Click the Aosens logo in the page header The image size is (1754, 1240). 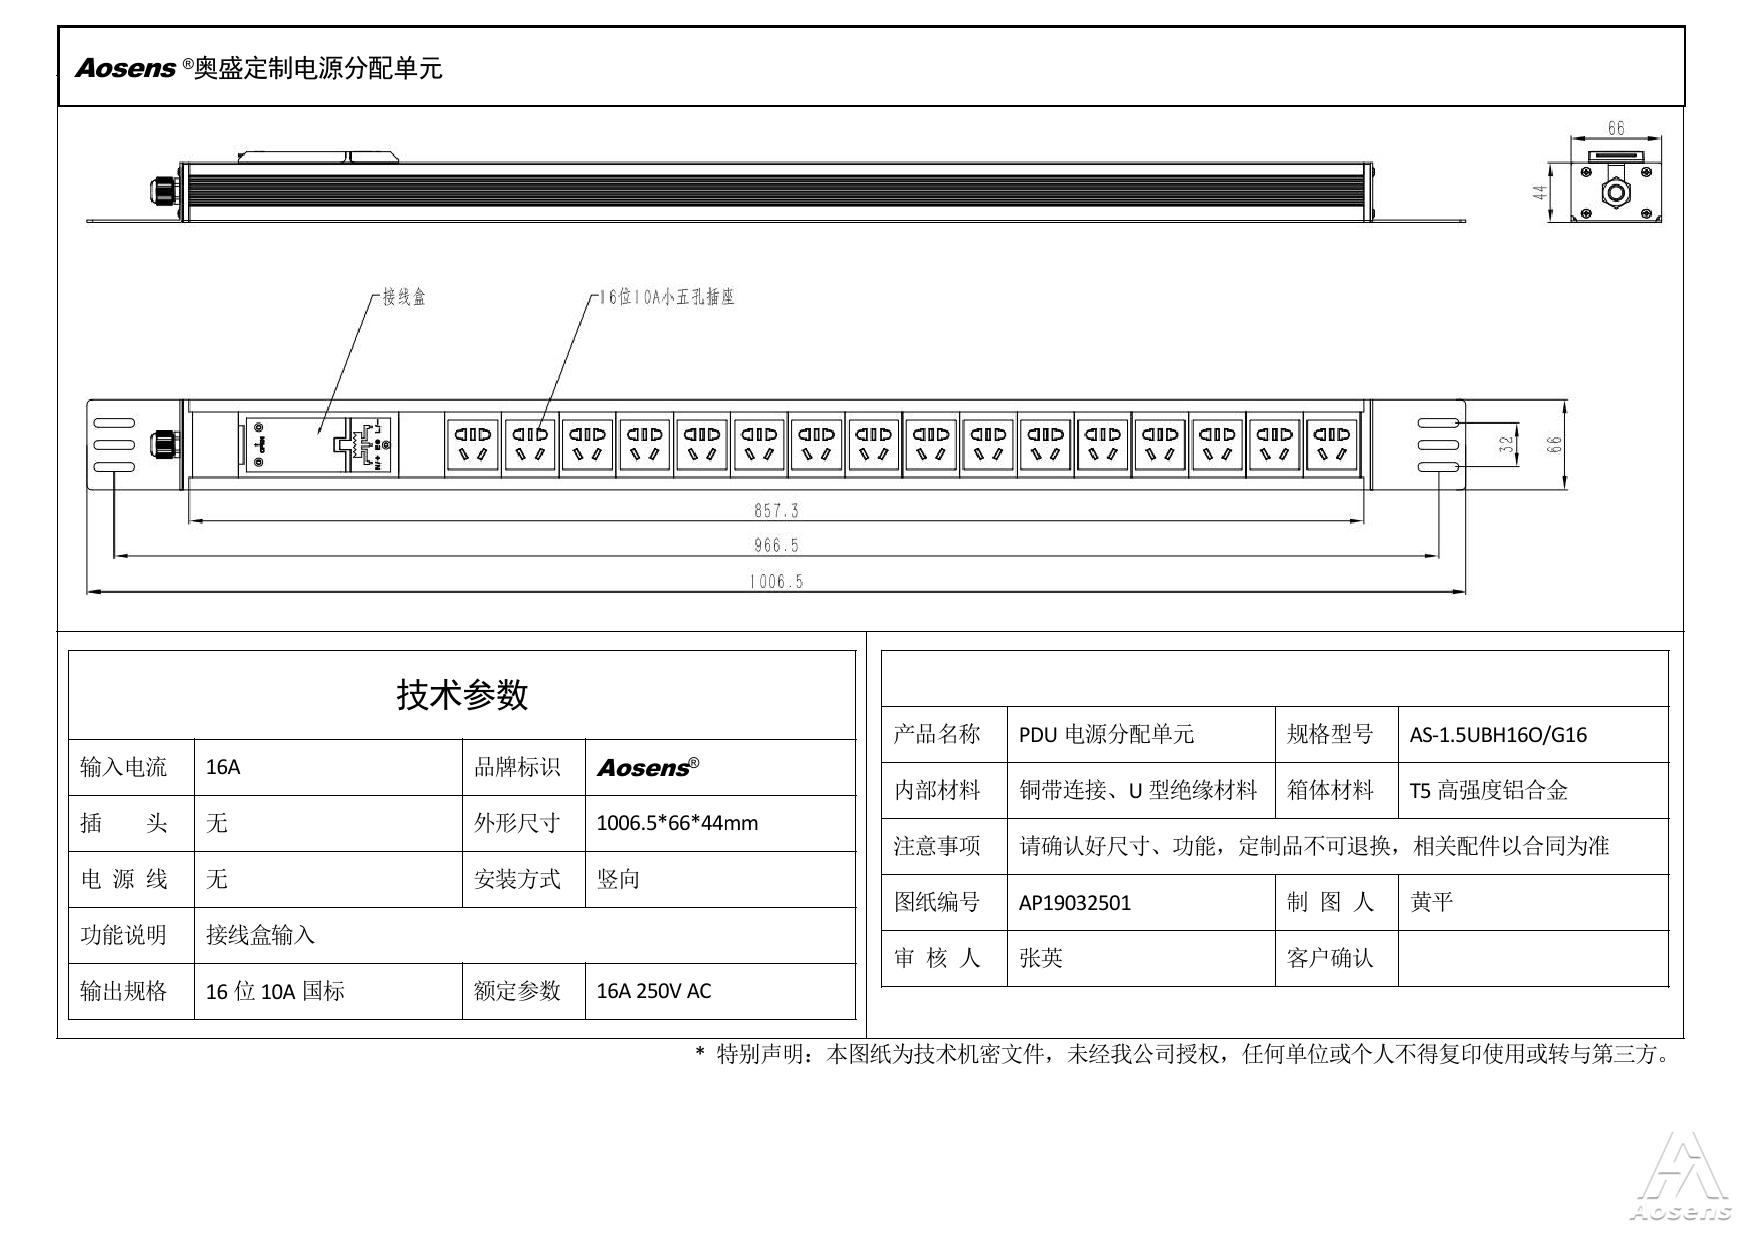point(126,68)
